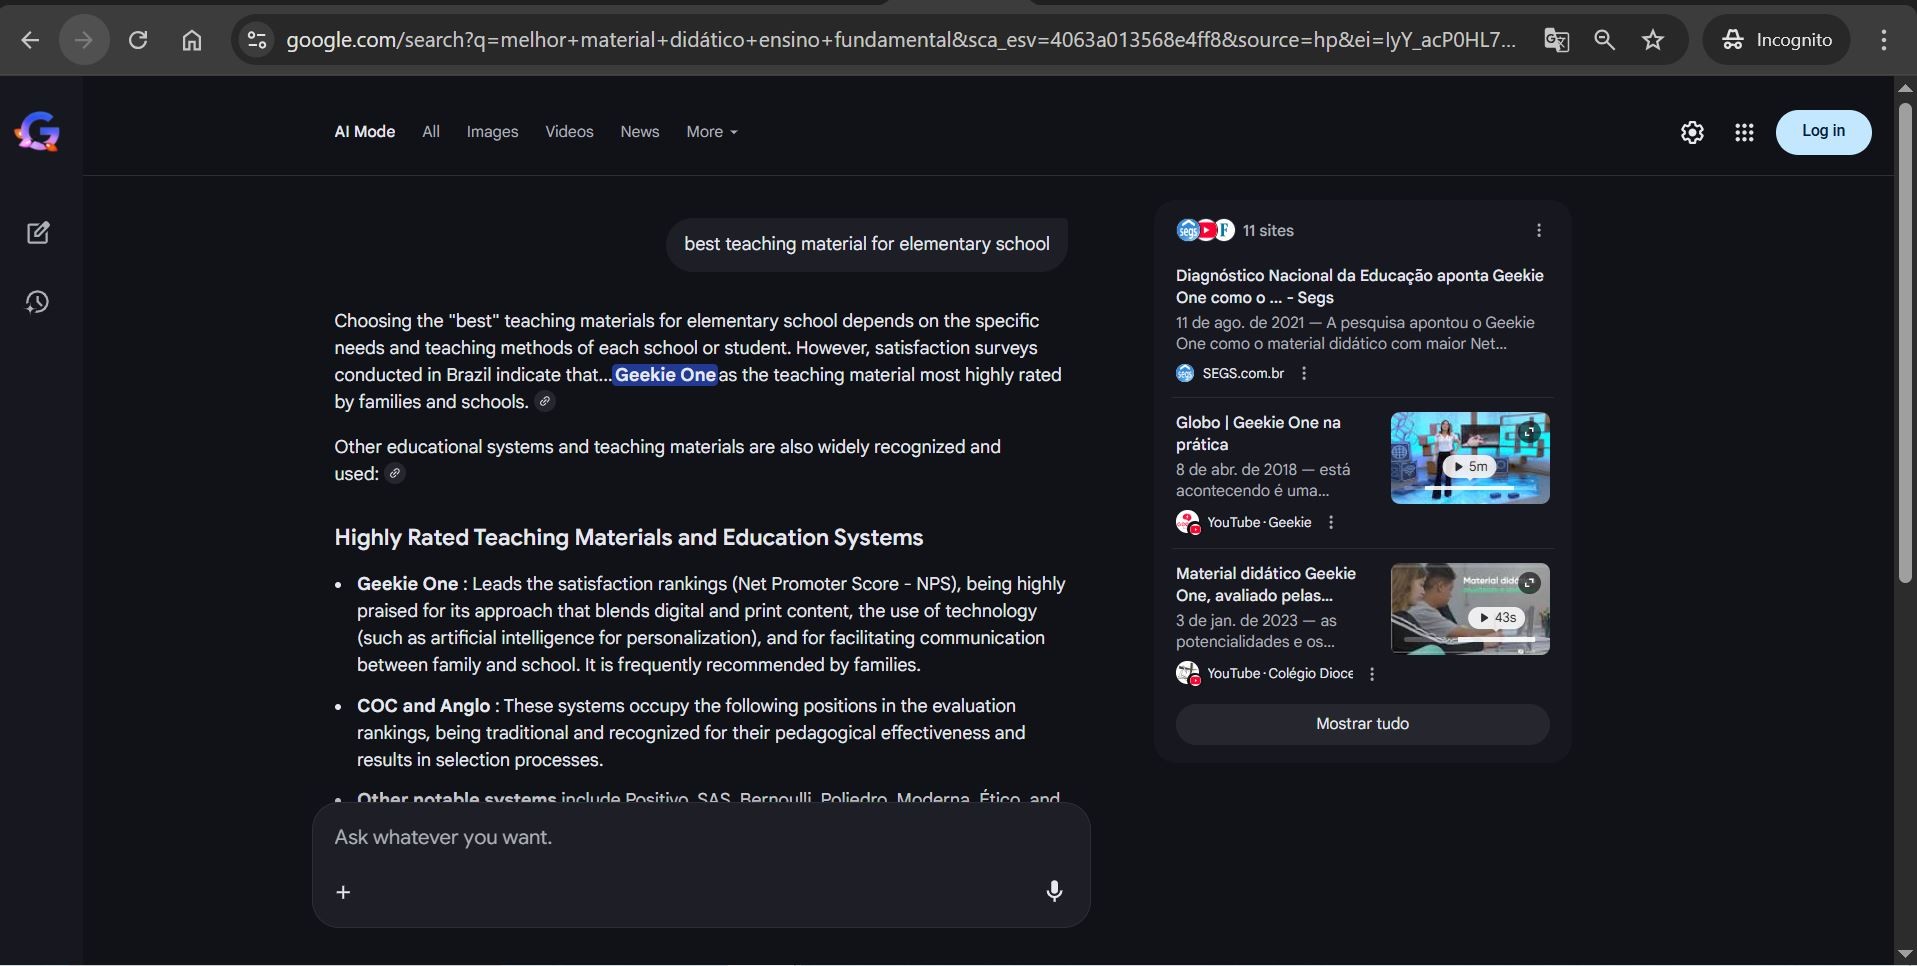Reload the current page
Screen dimensions: 1917x966
(x=138, y=40)
